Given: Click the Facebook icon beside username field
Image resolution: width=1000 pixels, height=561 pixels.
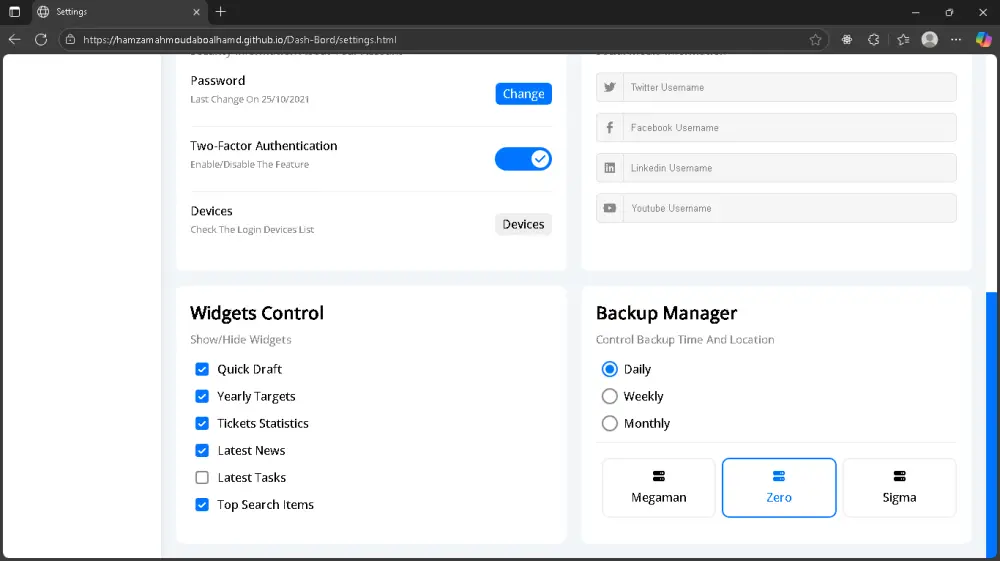Looking at the screenshot, I should [x=610, y=128].
